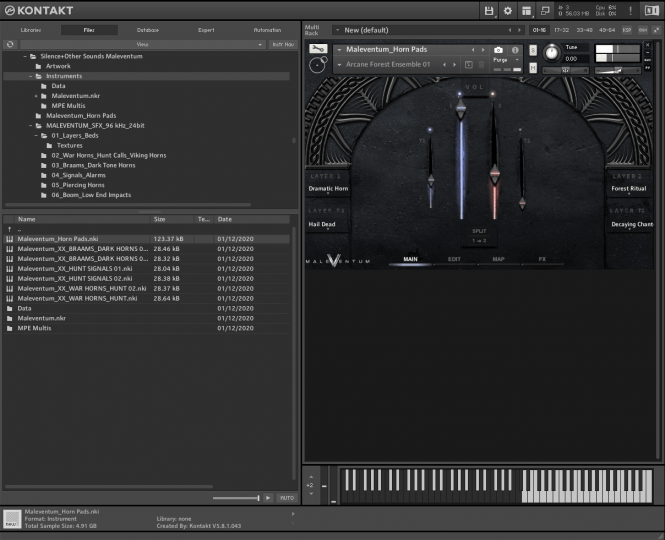The height and width of the screenshot is (540, 665).
Task: Select next snapshot of Arcane Forest Ensemble
Action: point(454,64)
